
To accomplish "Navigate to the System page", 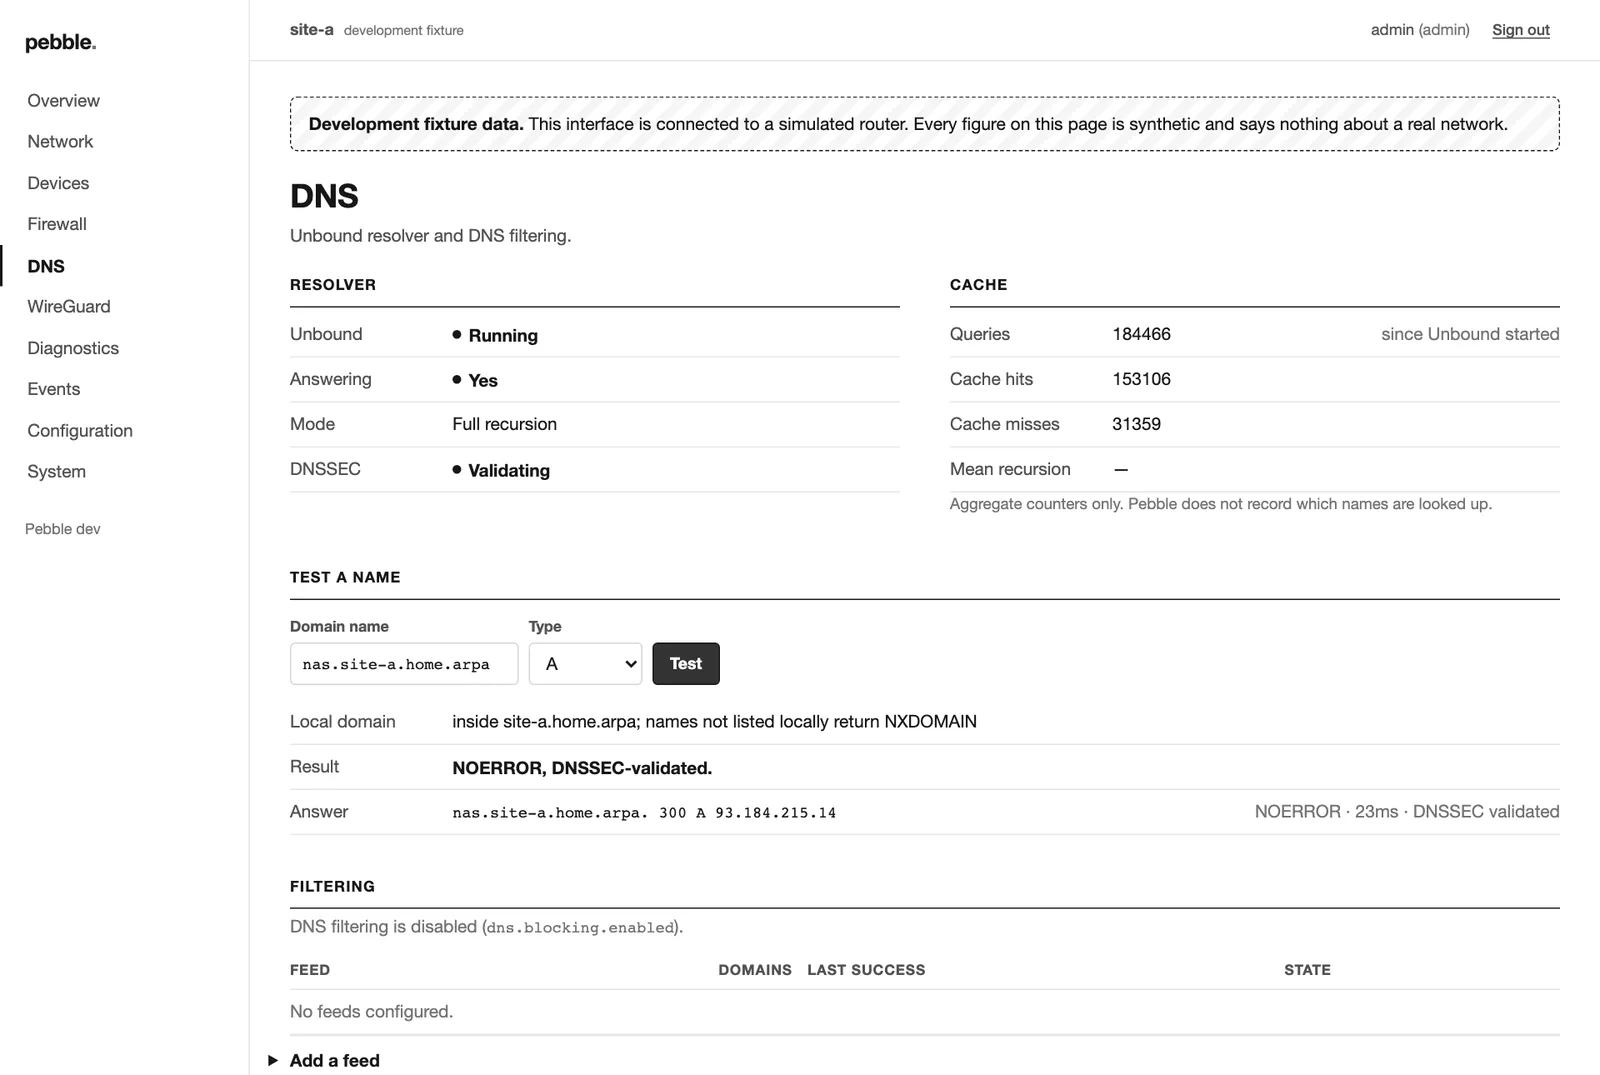I will pyautogui.click(x=56, y=472).
